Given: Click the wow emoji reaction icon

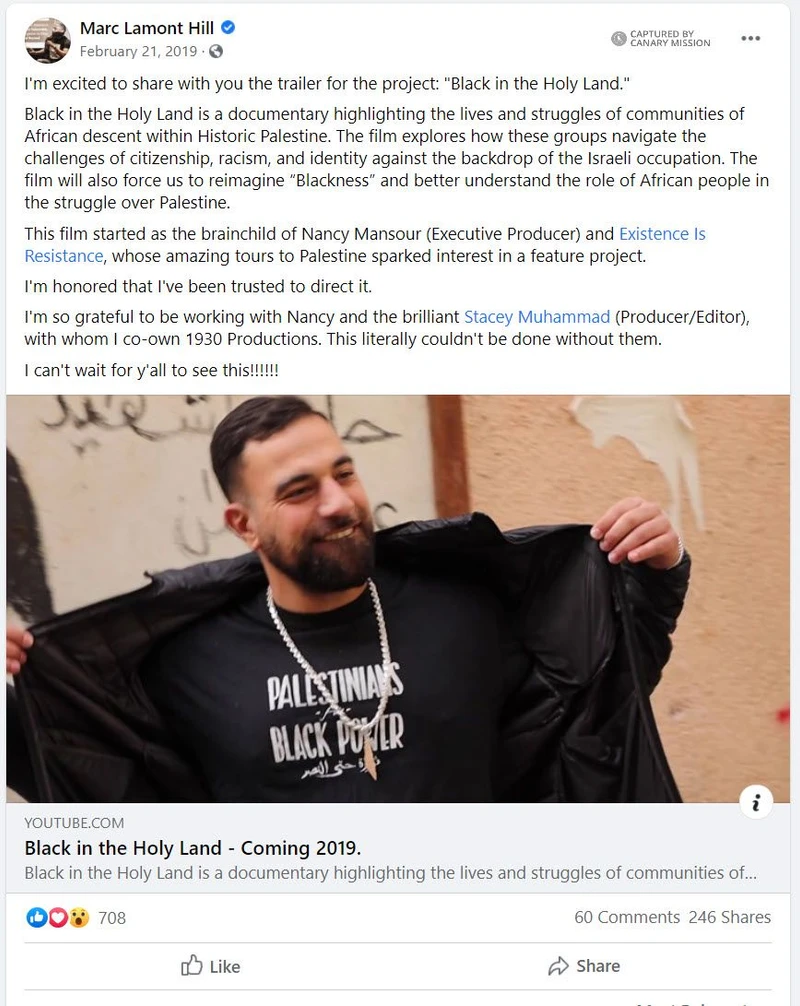Looking at the screenshot, I should [x=78, y=917].
